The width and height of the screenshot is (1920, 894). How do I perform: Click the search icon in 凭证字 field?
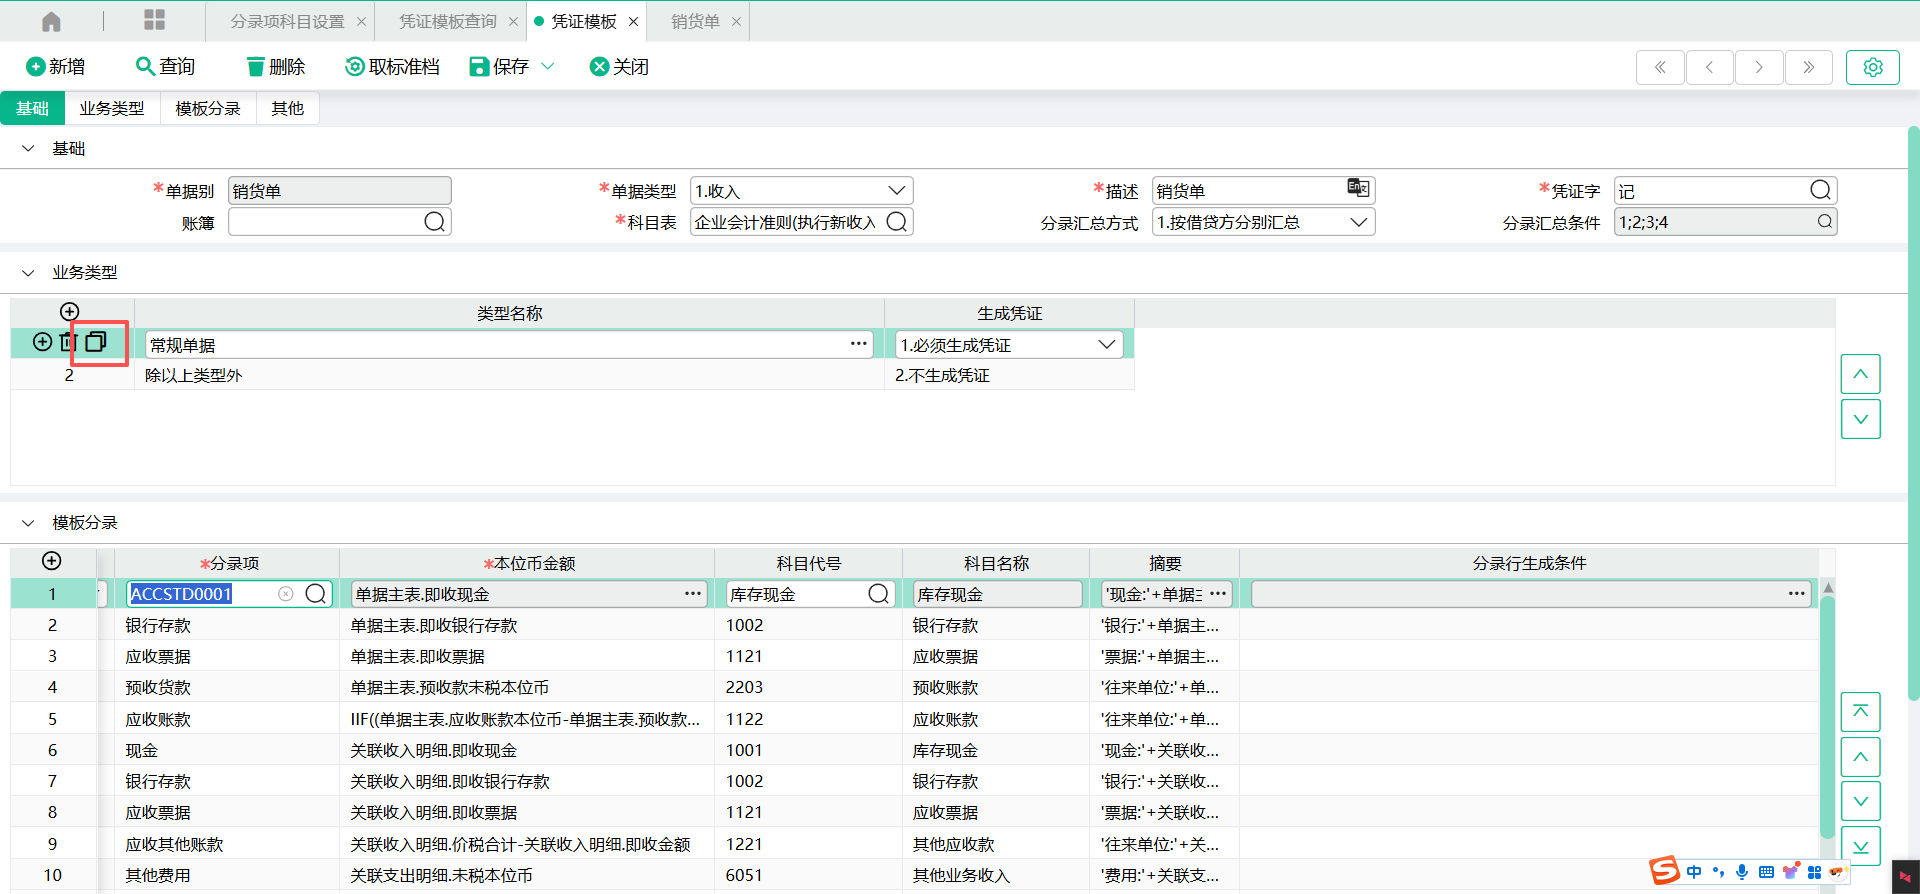click(x=1821, y=190)
